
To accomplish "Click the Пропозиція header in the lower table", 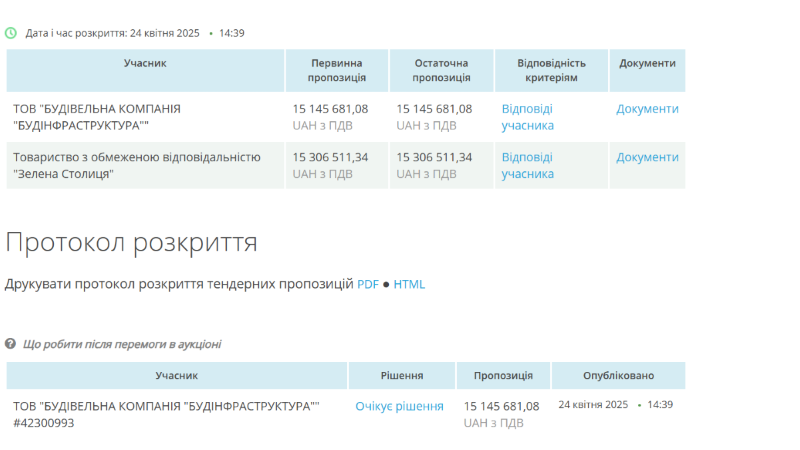I will pos(503,376).
